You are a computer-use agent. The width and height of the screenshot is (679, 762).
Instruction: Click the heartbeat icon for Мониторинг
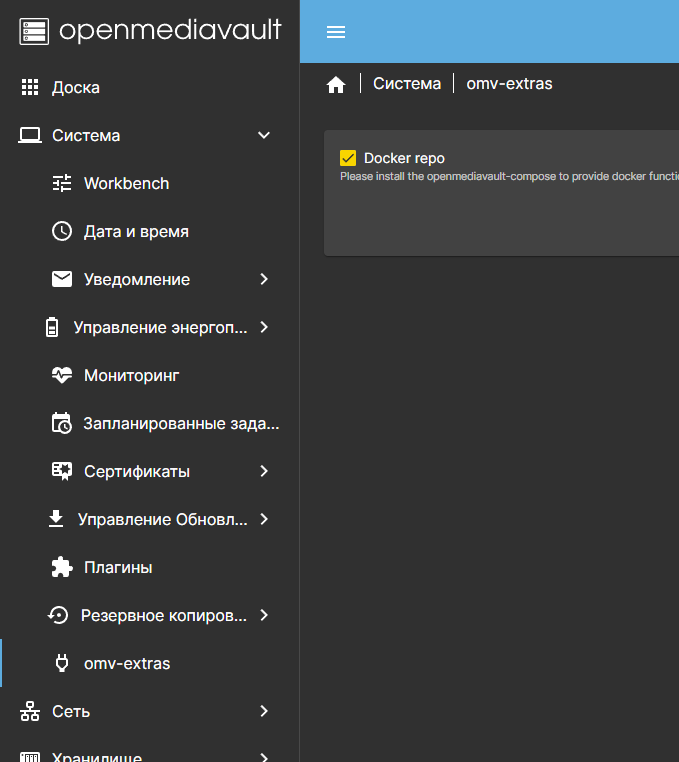(62, 375)
